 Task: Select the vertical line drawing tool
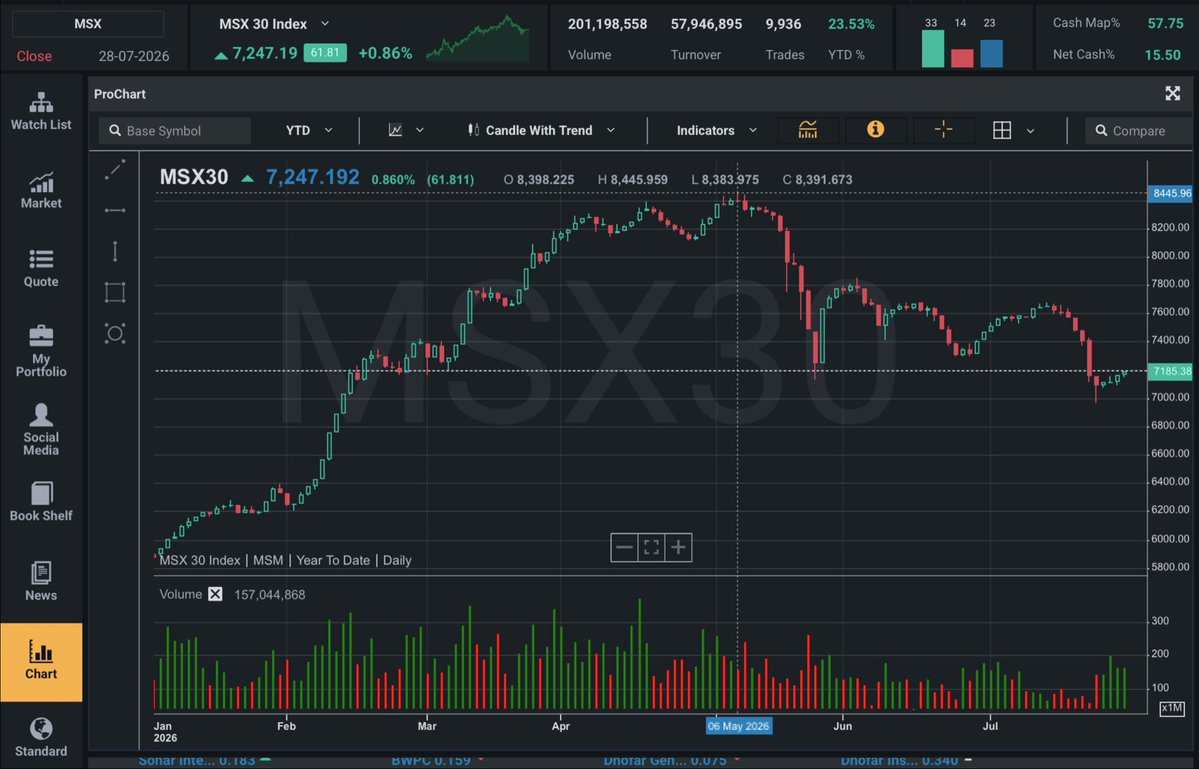click(115, 251)
